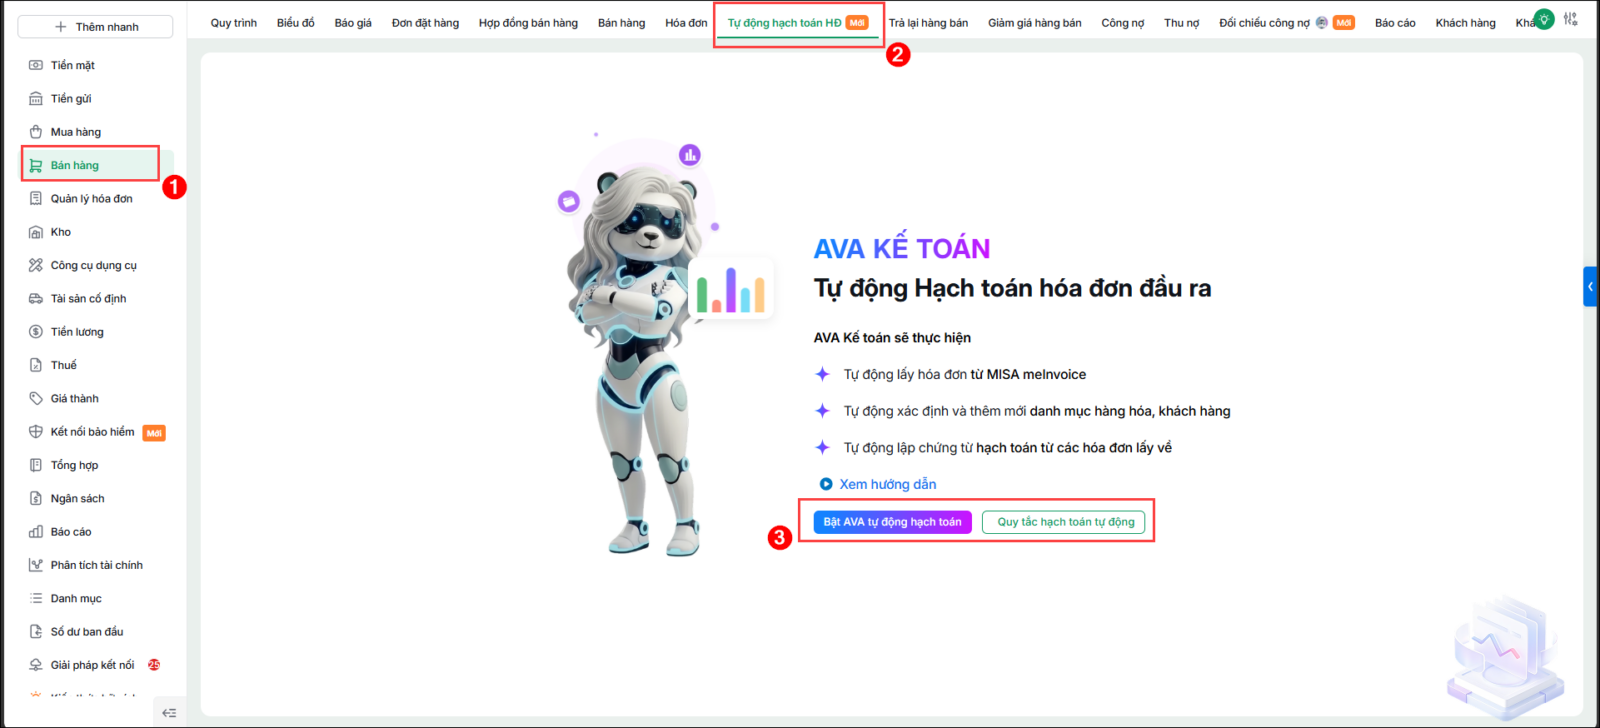The width and height of the screenshot is (1600, 728).
Task: Open Giải pháp kết nối cloud icon
Action: pos(36,665)
